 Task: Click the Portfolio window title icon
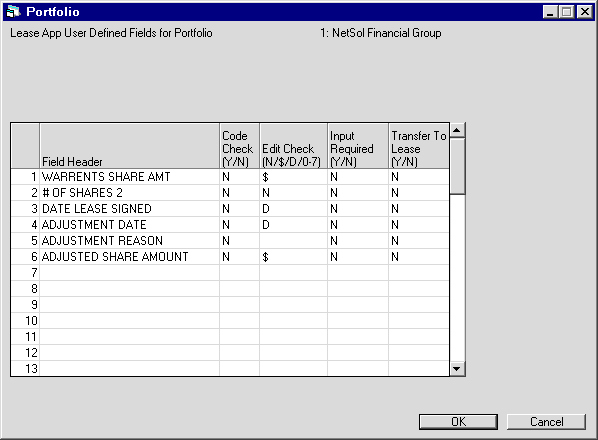tap(13, 12)
